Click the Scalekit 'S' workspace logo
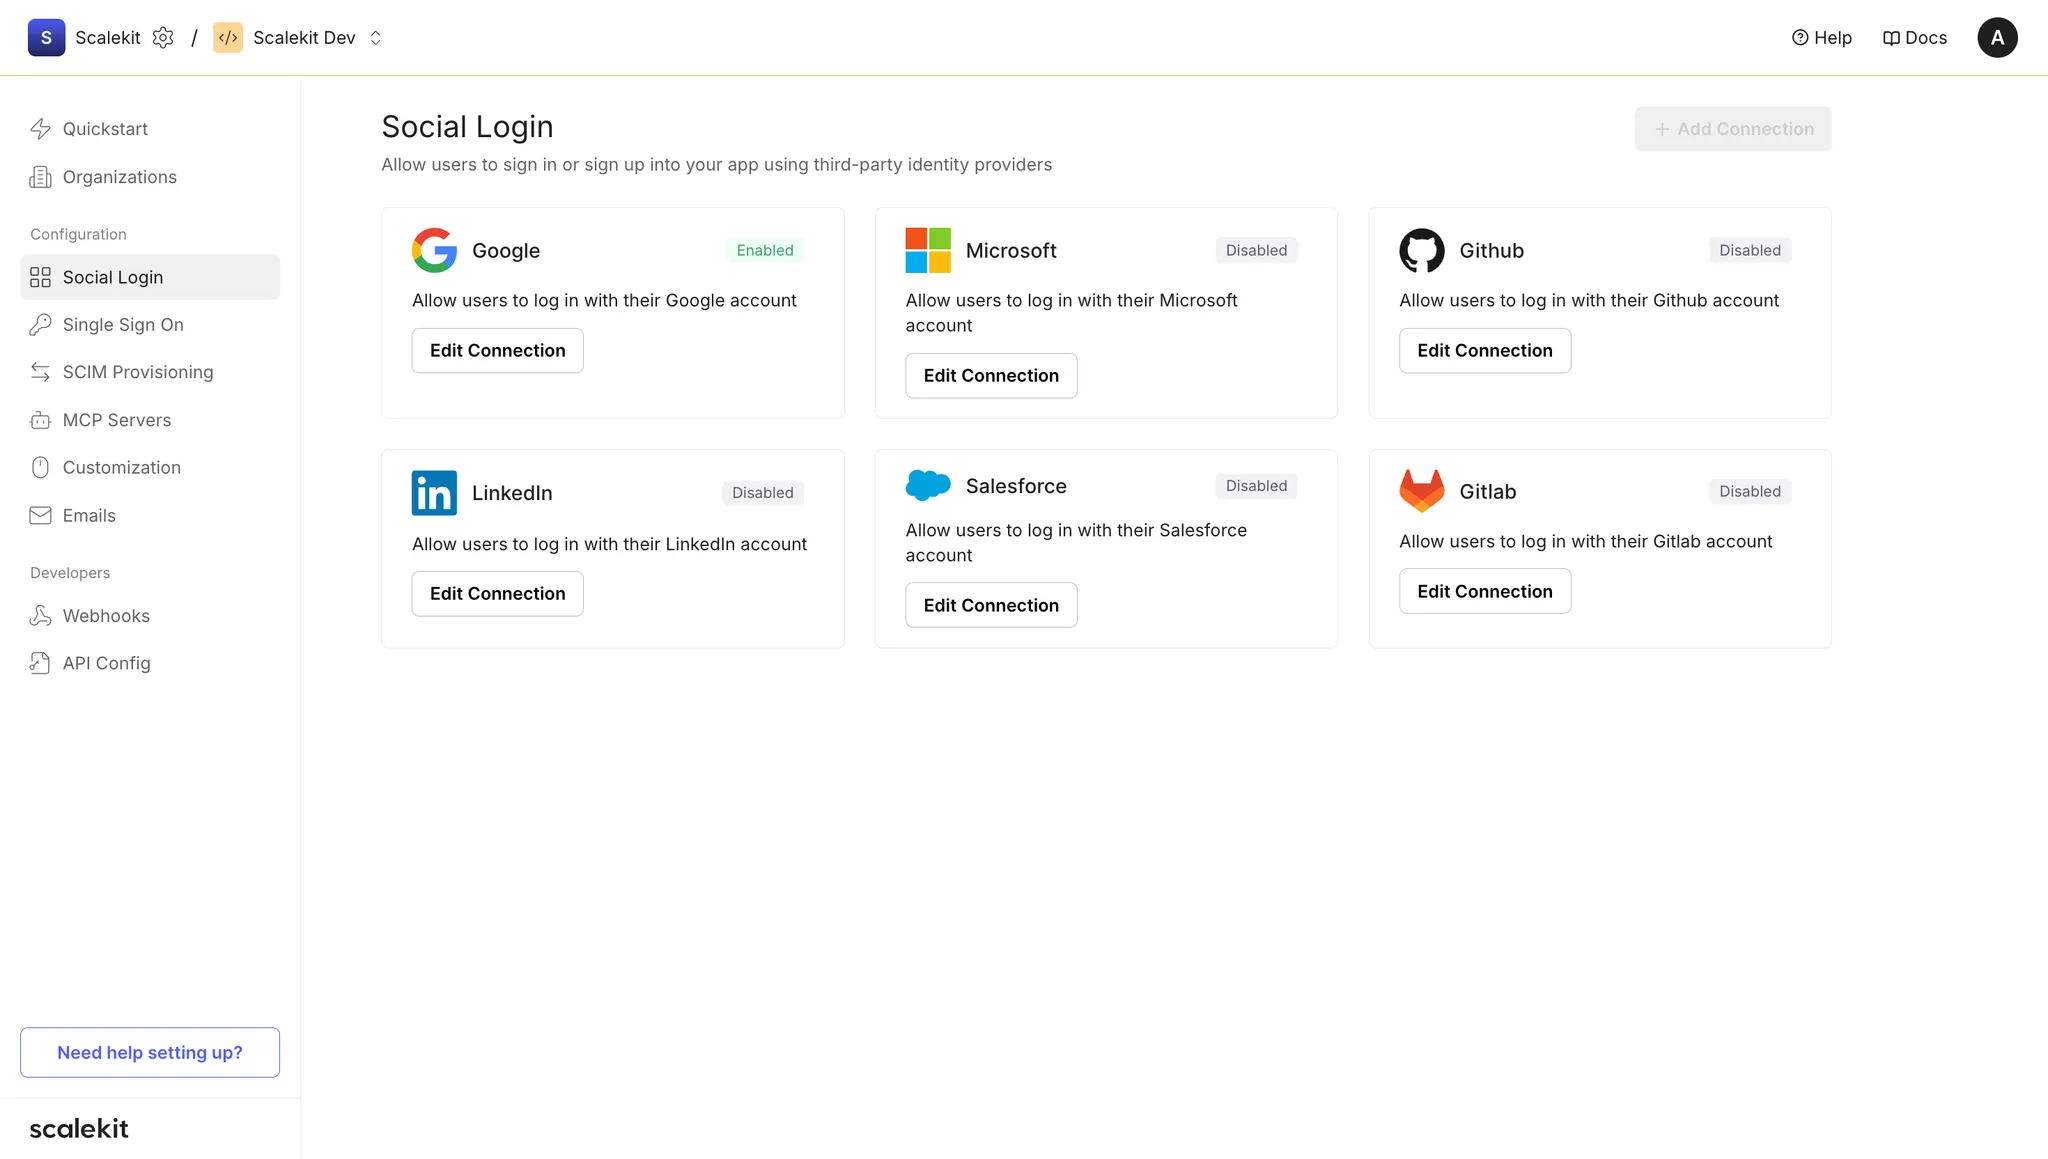The image size is (2048, 1159). pyautogui.click(x=46, y=38)
